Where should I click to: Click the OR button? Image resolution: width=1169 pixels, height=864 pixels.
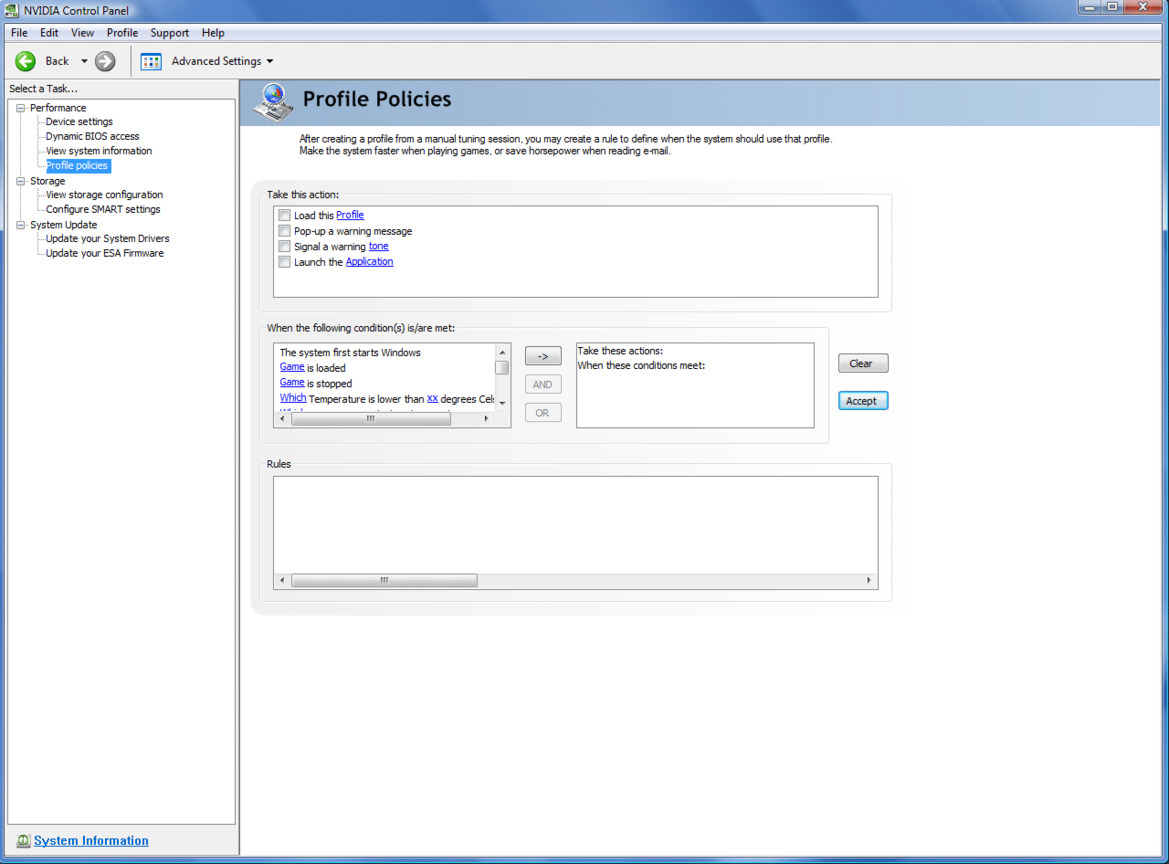[x=543, y=413]
